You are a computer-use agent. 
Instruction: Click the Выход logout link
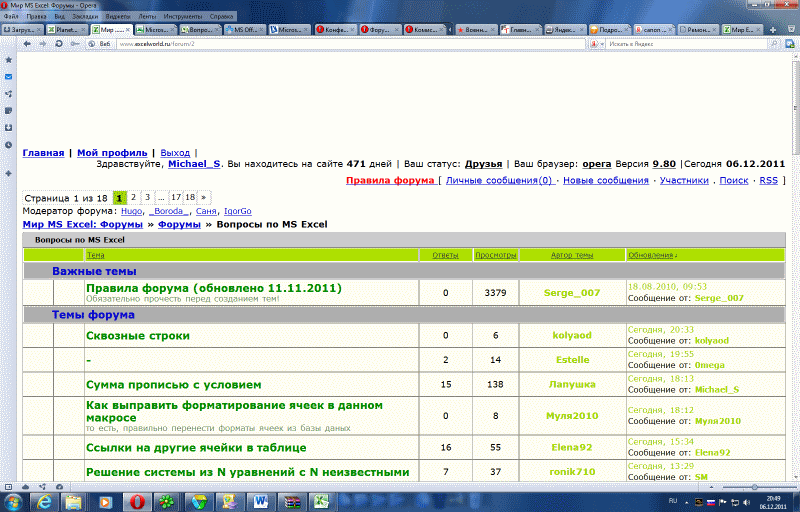pyautogui.click(x=175, y=153)
